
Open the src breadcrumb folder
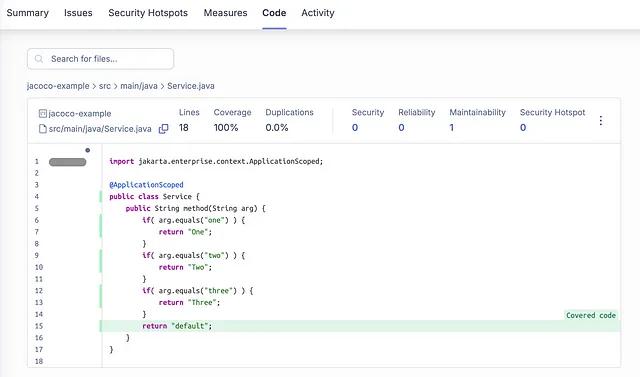104,86
